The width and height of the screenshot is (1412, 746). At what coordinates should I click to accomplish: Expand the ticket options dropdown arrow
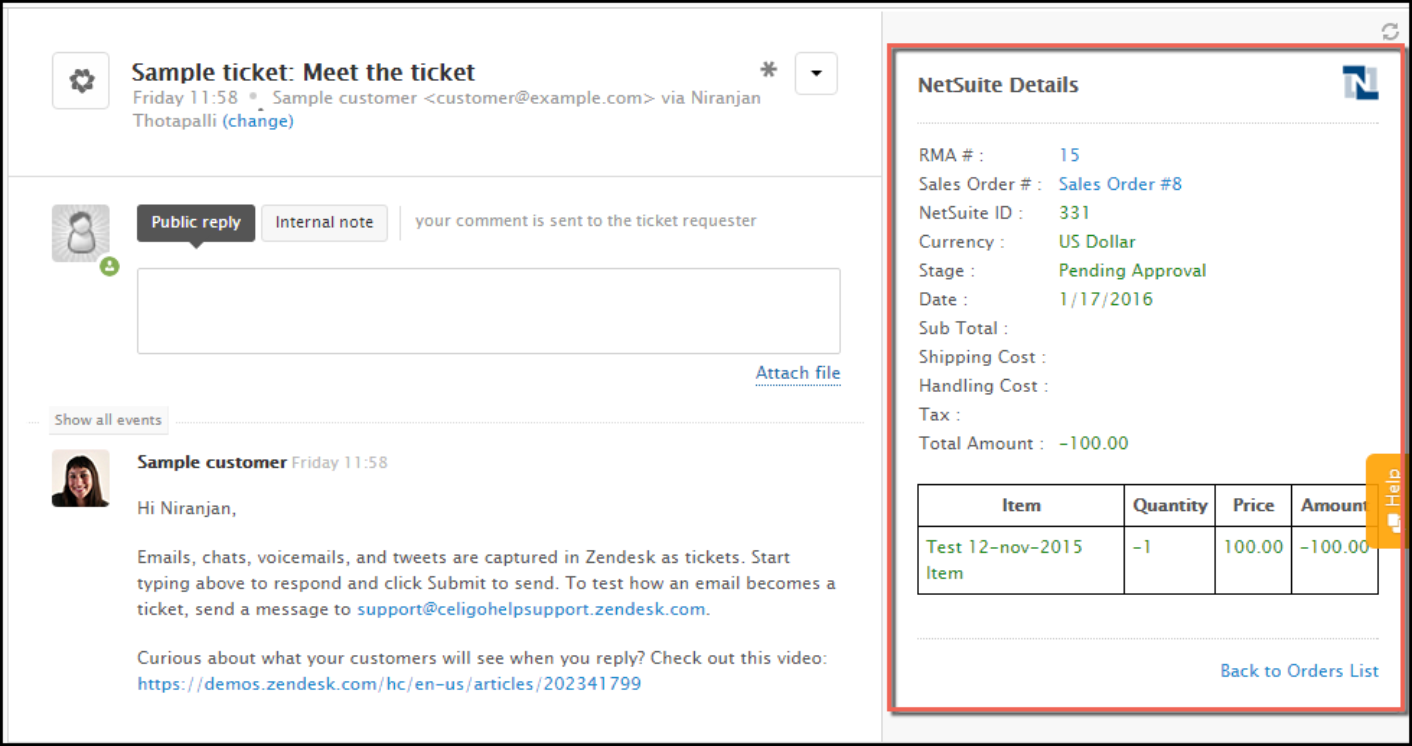(x=816, y=73)
